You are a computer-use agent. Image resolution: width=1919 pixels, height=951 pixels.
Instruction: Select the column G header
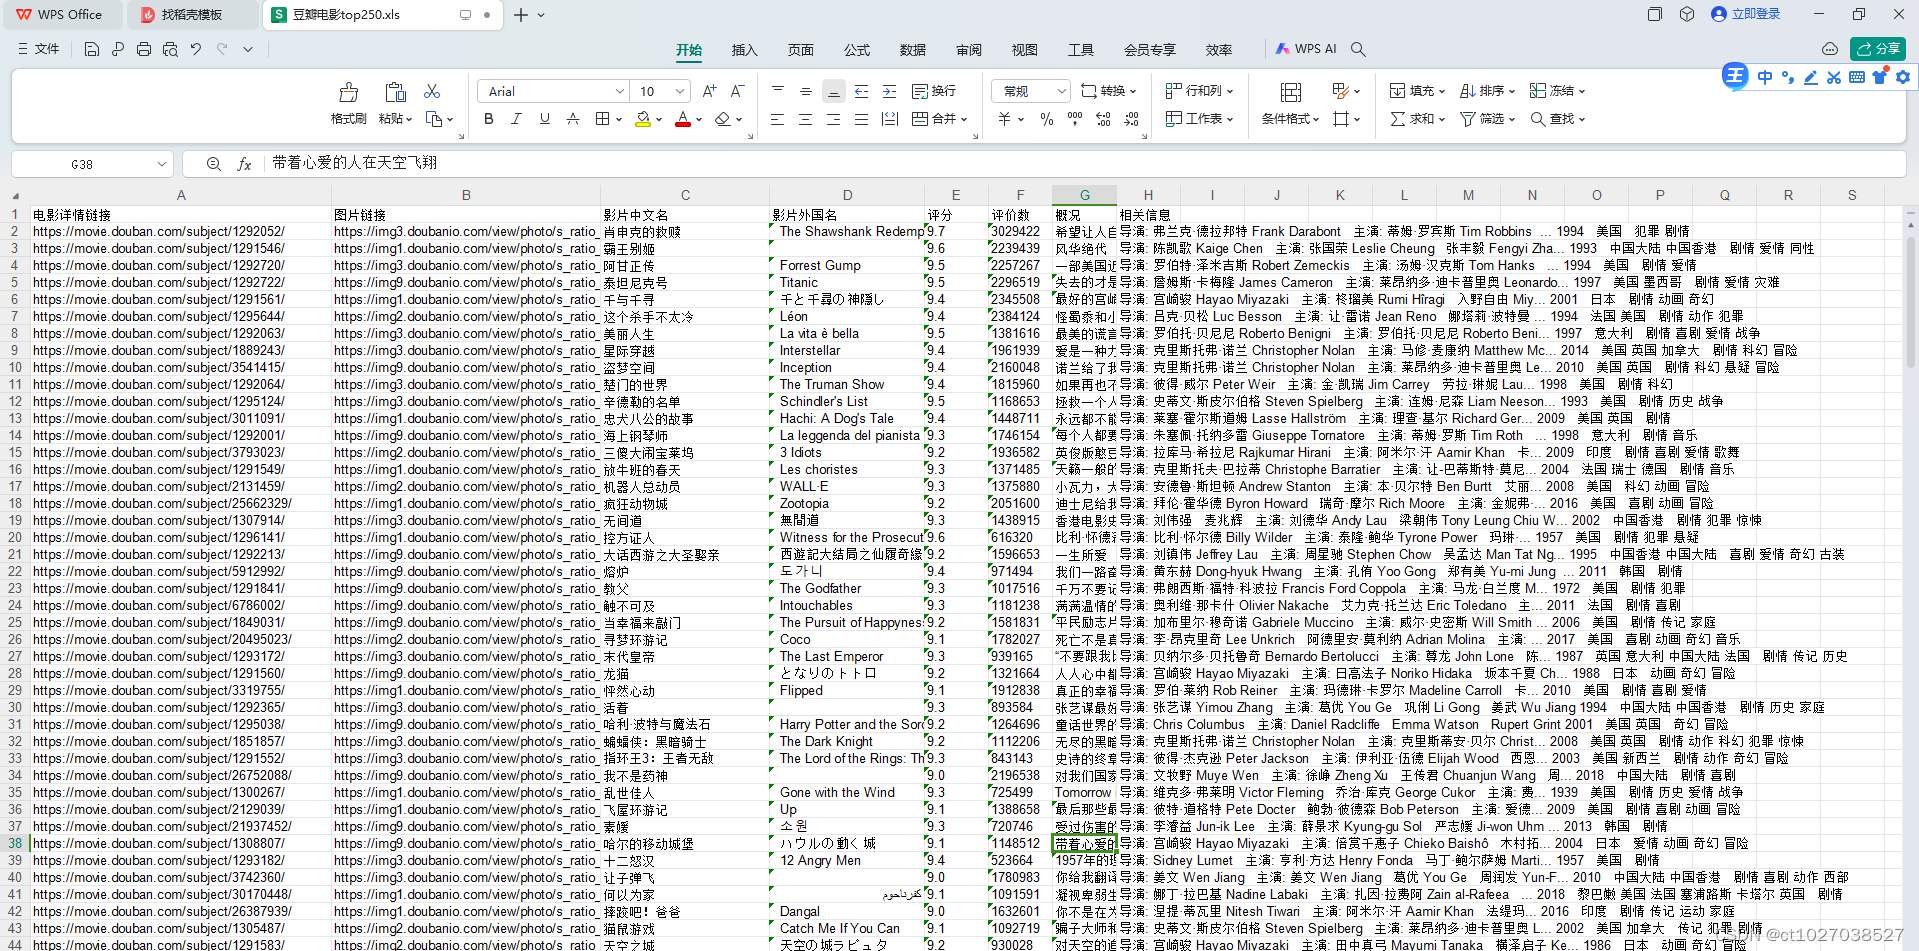tap(1084, 196)
